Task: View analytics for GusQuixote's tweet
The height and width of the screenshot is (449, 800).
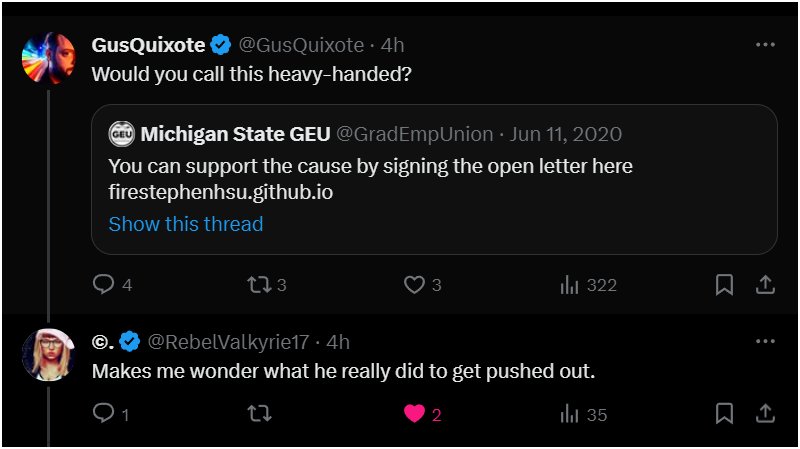Action: point(571,285)
